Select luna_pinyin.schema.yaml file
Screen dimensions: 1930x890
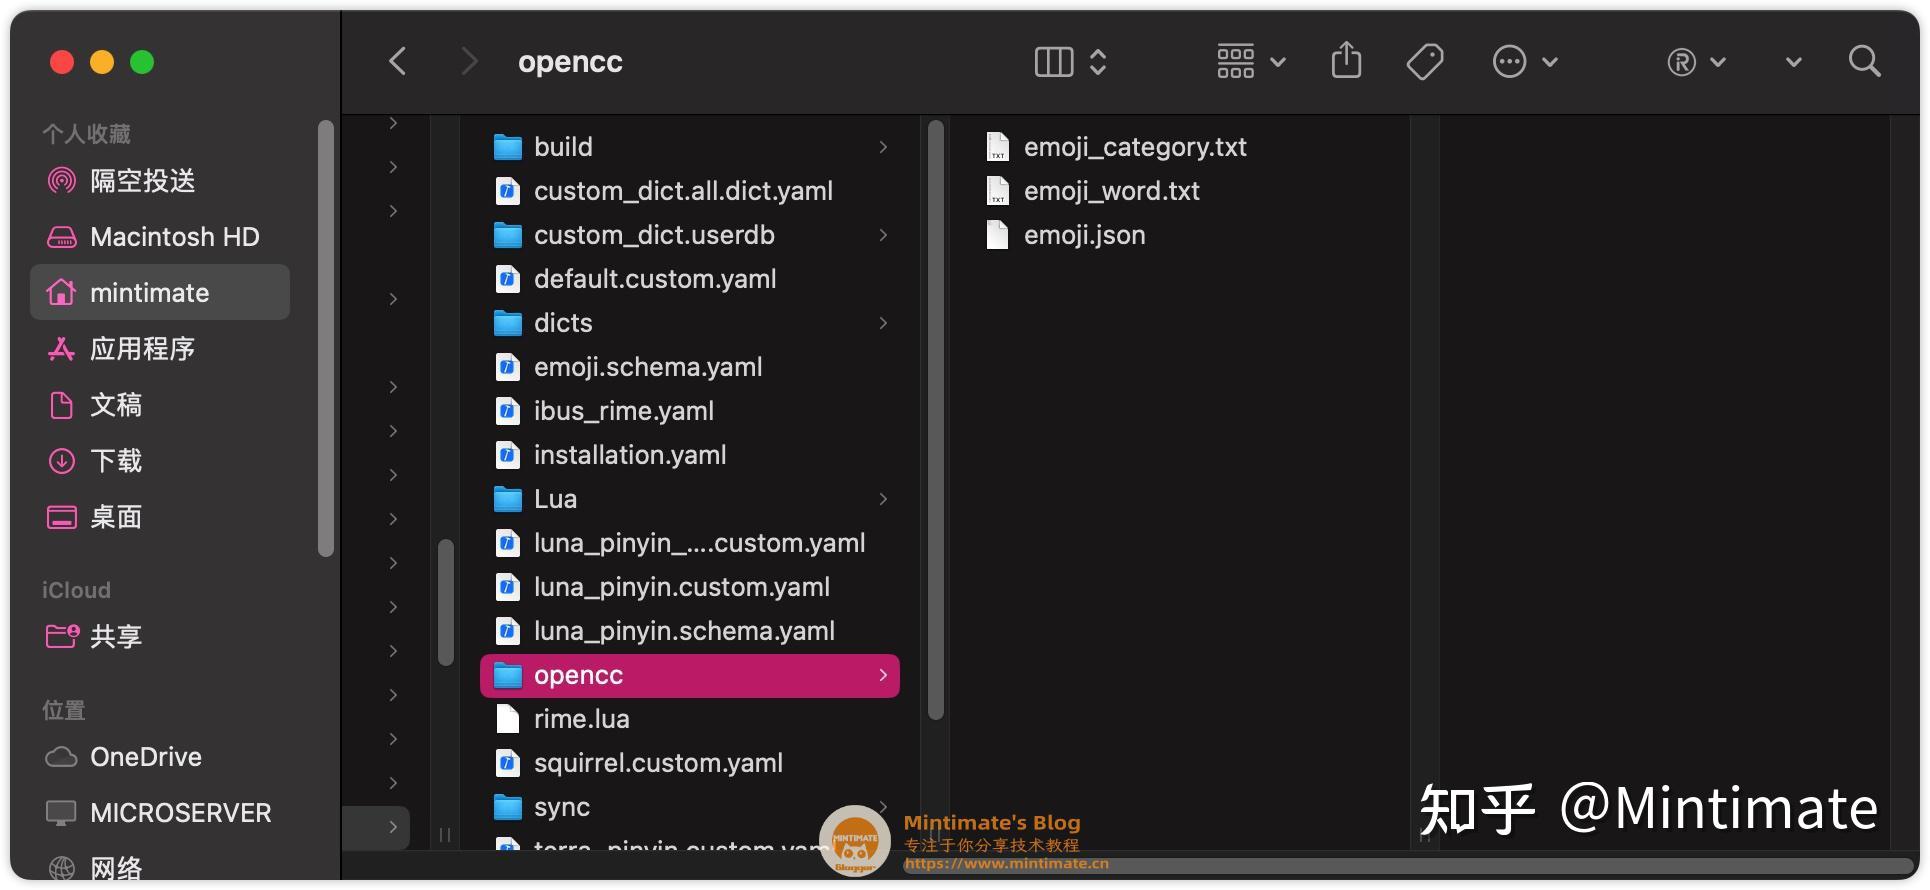point(684,631)
